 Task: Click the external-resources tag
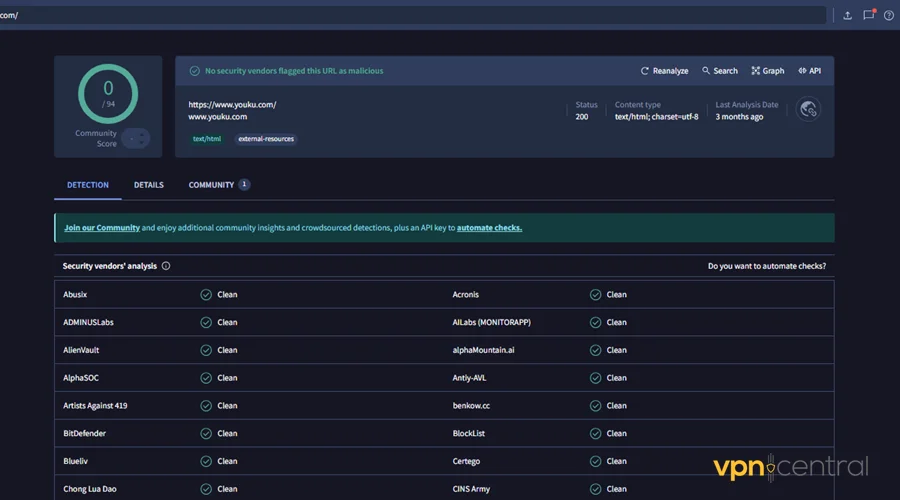(x=266, y=139)
